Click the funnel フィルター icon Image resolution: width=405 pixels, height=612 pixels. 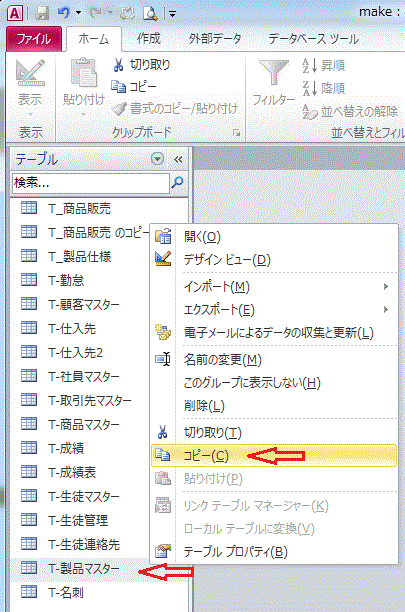point(274,73)
